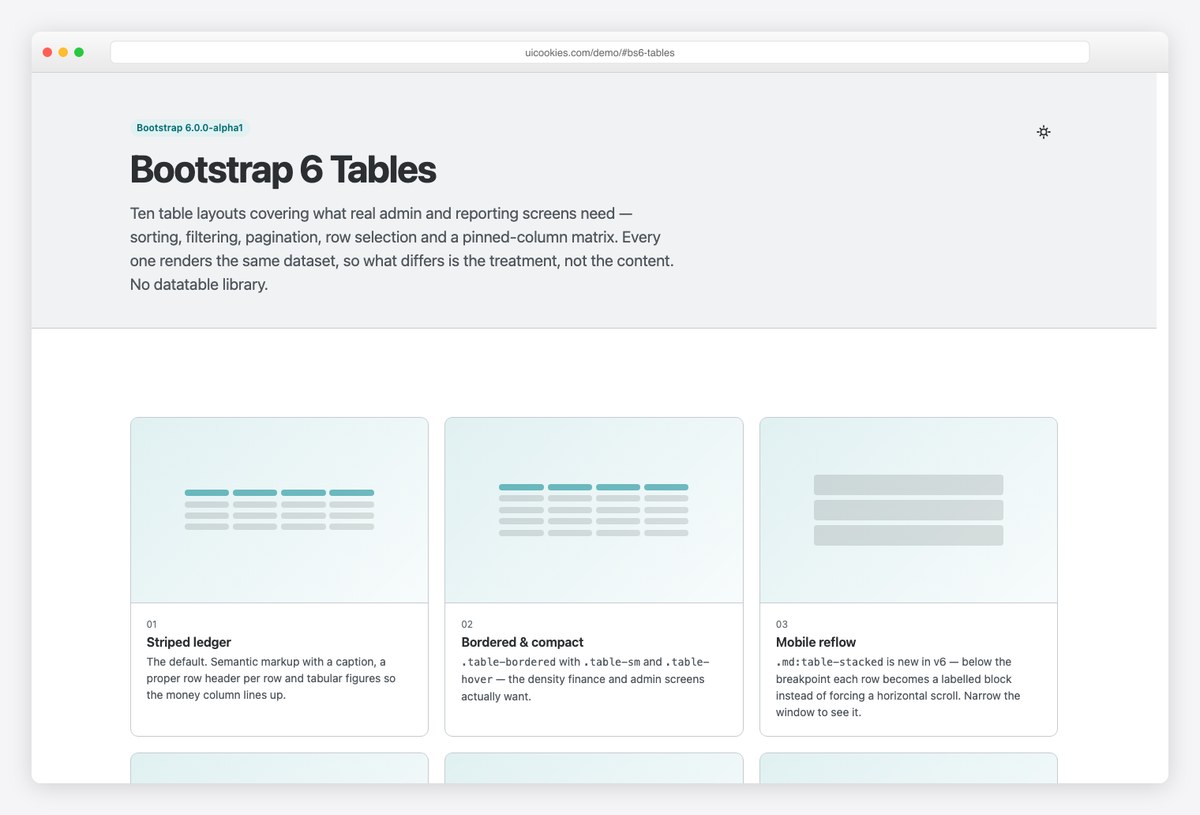Click the Mobile reflow title
This screenshot has width=1200, height=815.
tap(816, 642)
